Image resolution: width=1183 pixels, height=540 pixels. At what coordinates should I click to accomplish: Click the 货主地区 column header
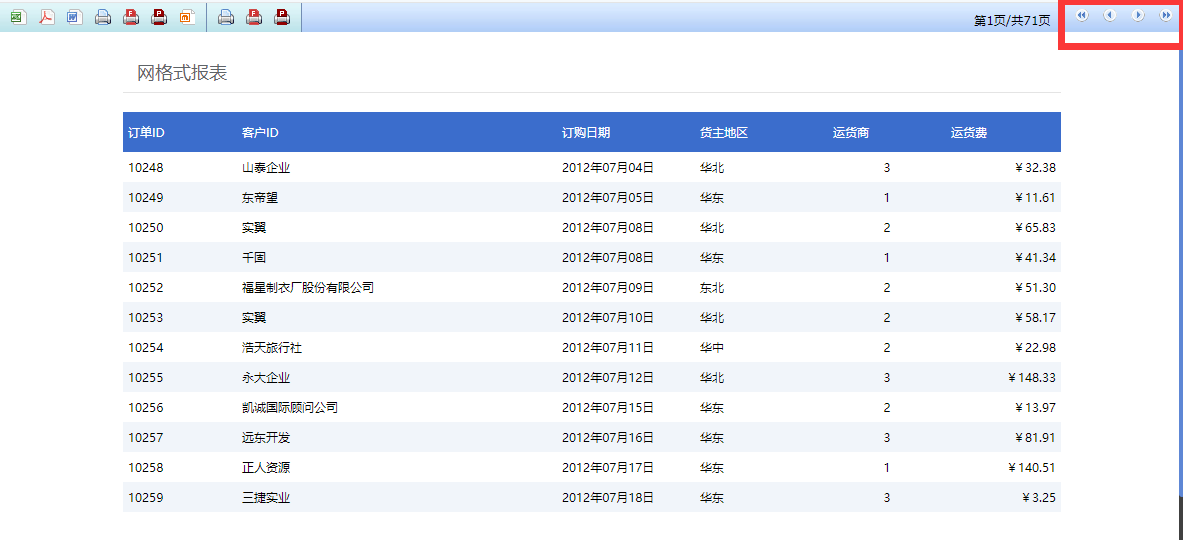724,133
